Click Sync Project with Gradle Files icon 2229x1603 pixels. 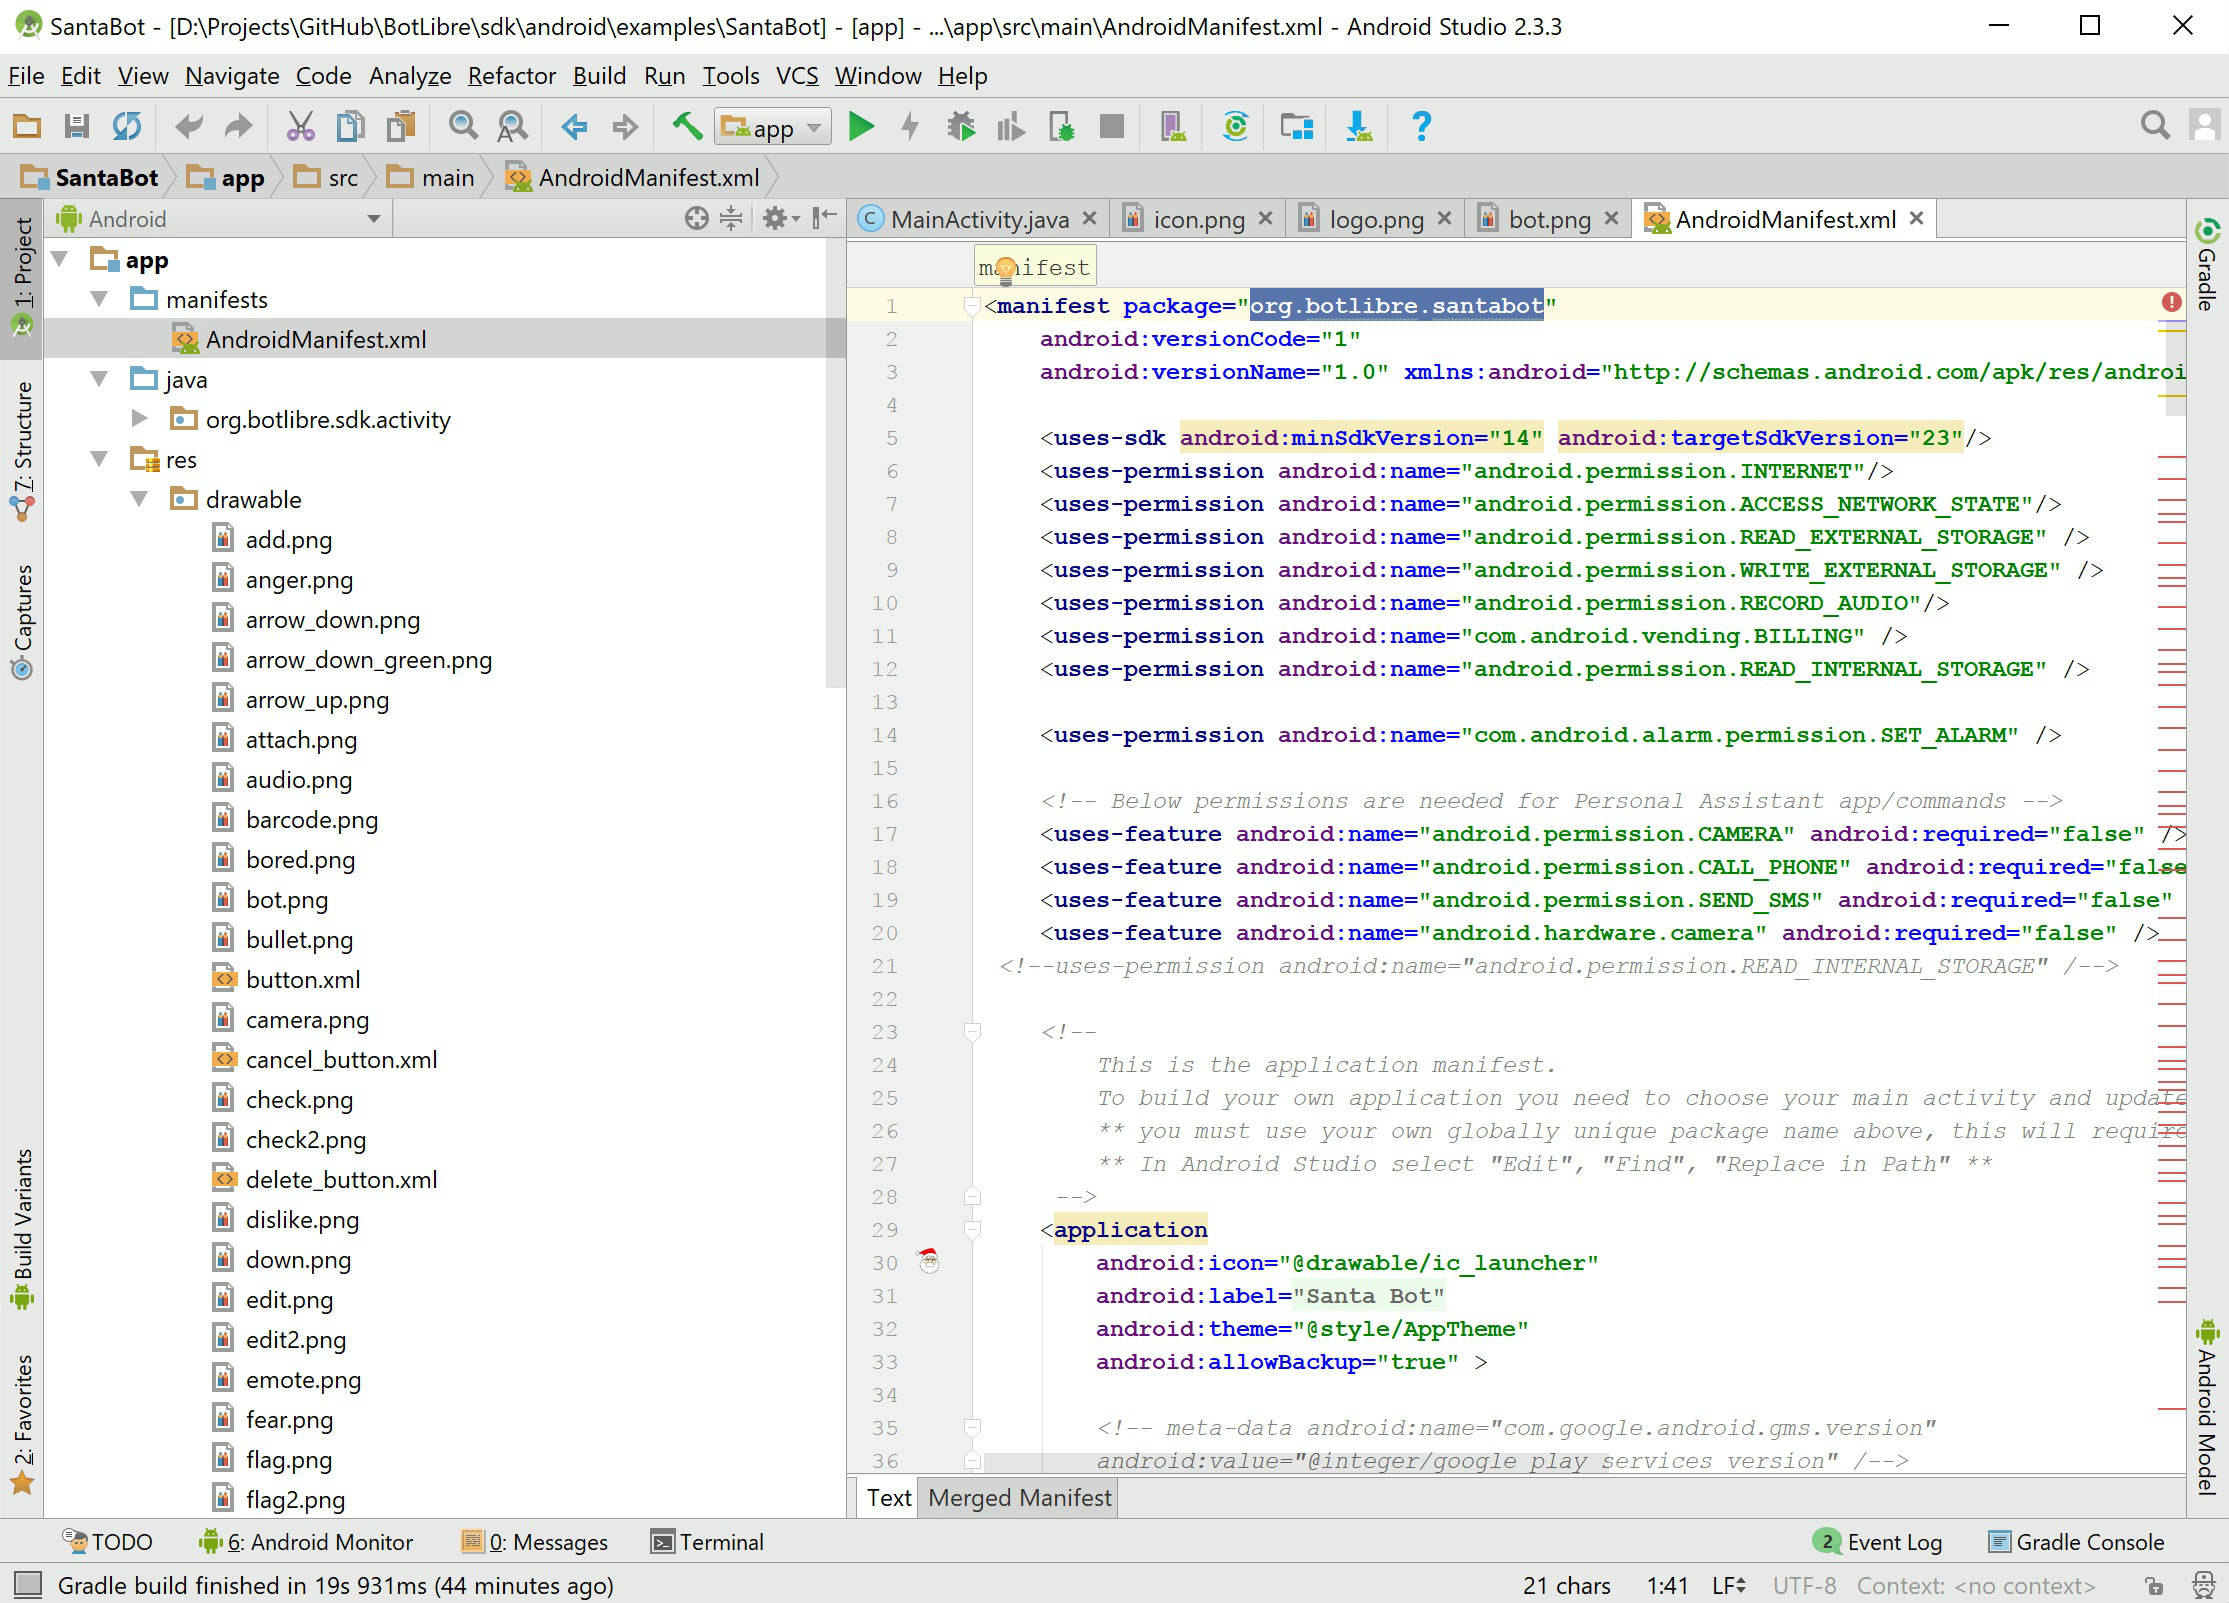click(x=1236, y=127)
